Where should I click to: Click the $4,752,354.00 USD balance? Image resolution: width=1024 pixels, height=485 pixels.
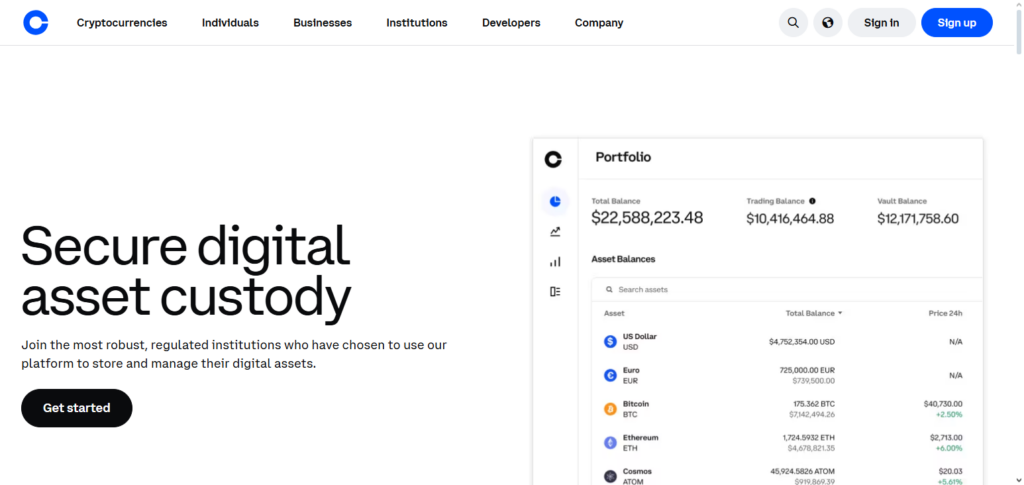[802, 341]
